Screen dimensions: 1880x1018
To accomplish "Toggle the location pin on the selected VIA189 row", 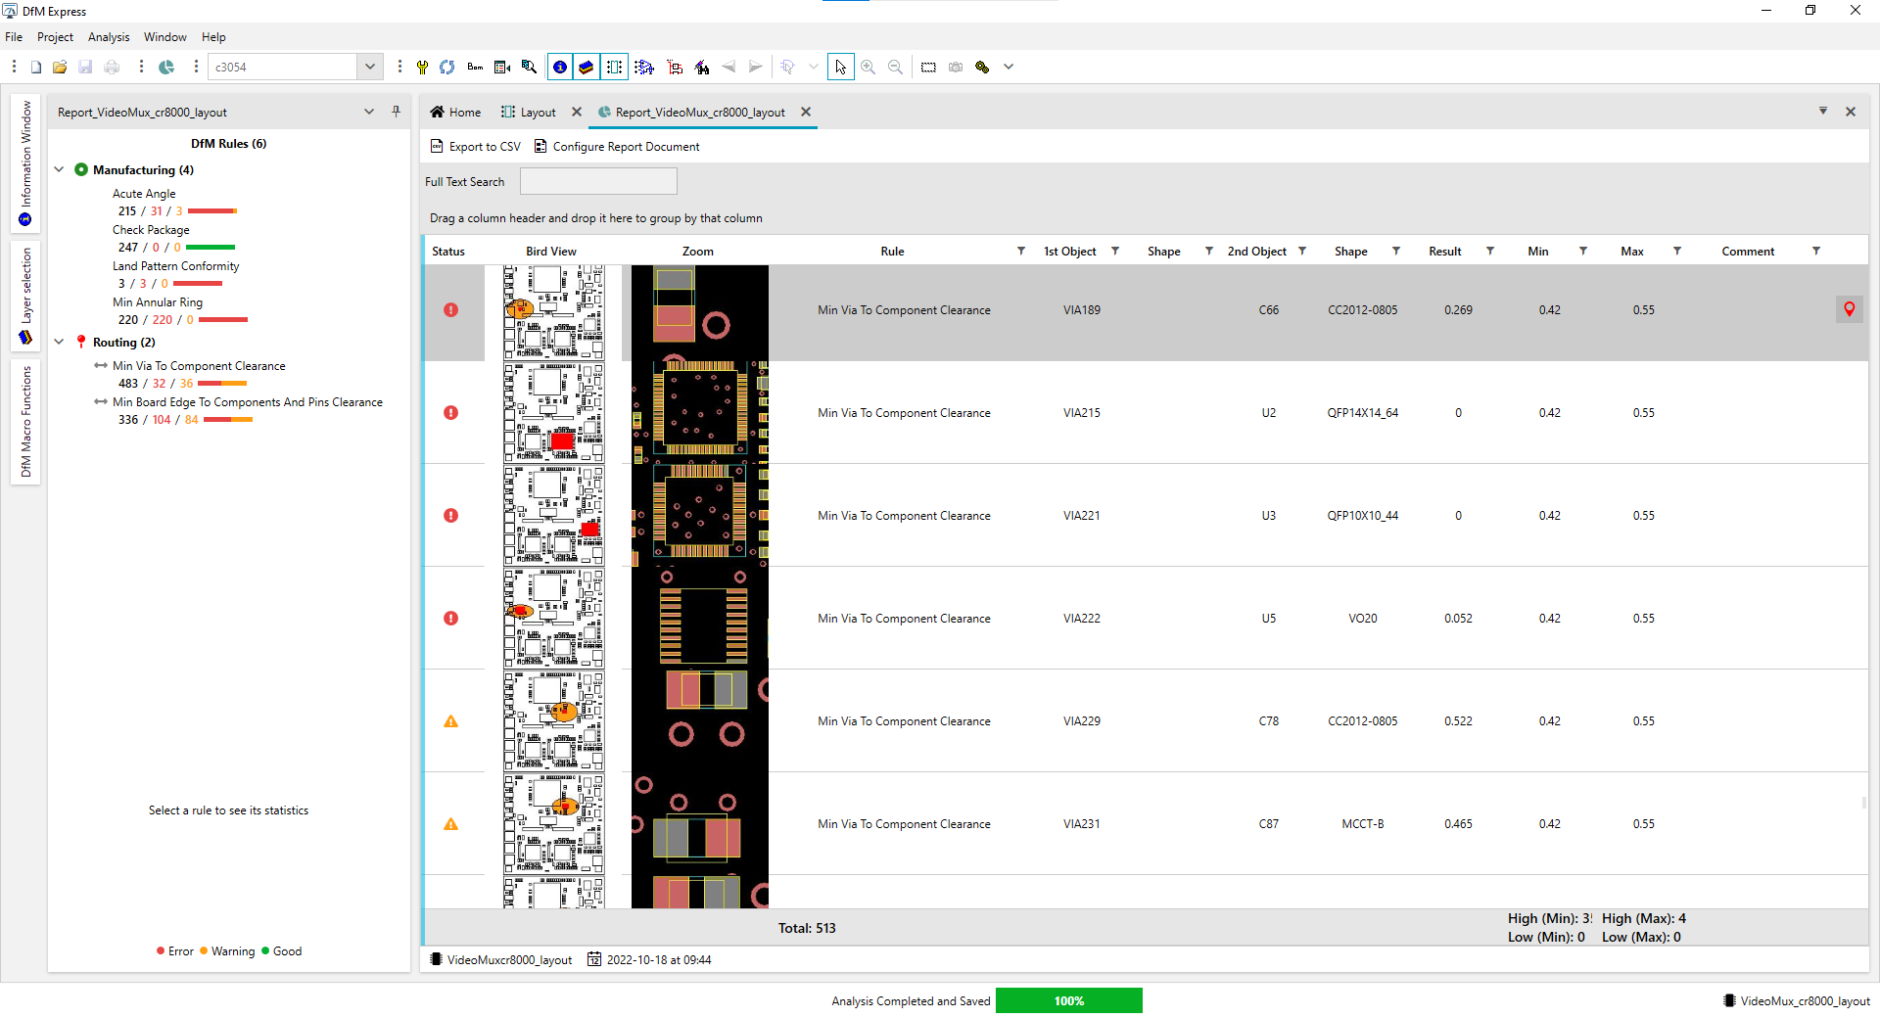I will click(1849, 309).
